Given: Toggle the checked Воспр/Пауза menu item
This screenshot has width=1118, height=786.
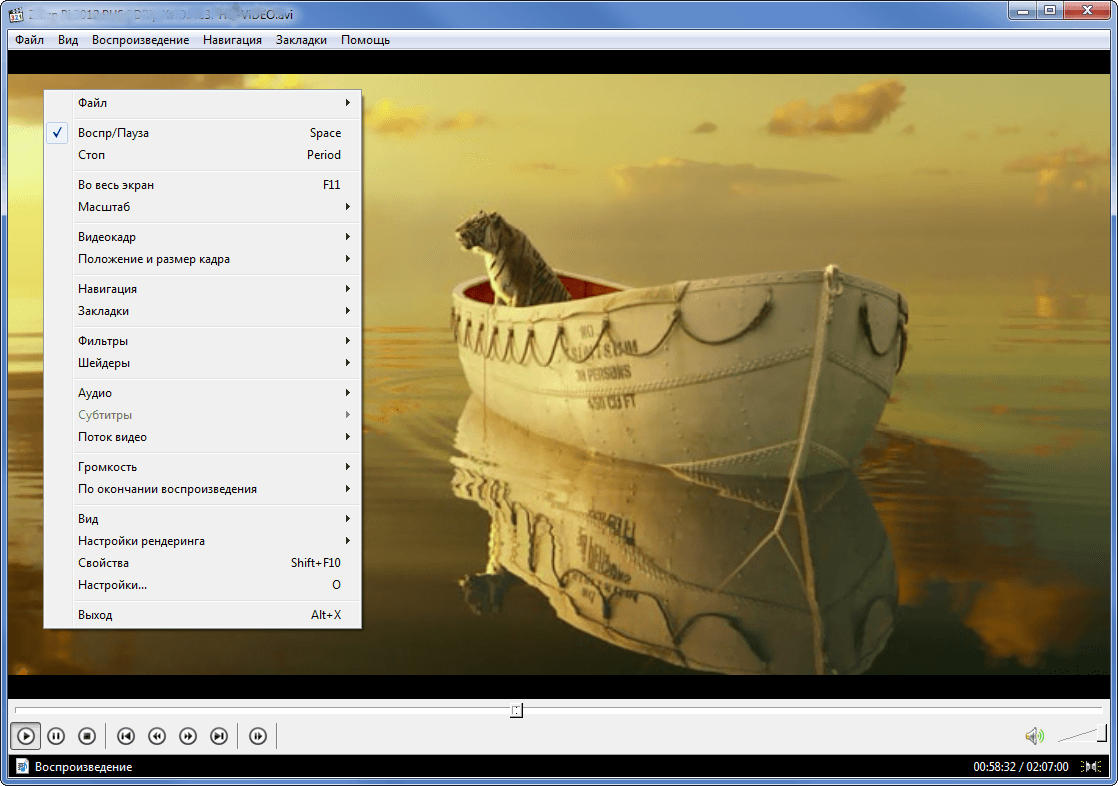Looking at the screenshot, I should [203, 133].
